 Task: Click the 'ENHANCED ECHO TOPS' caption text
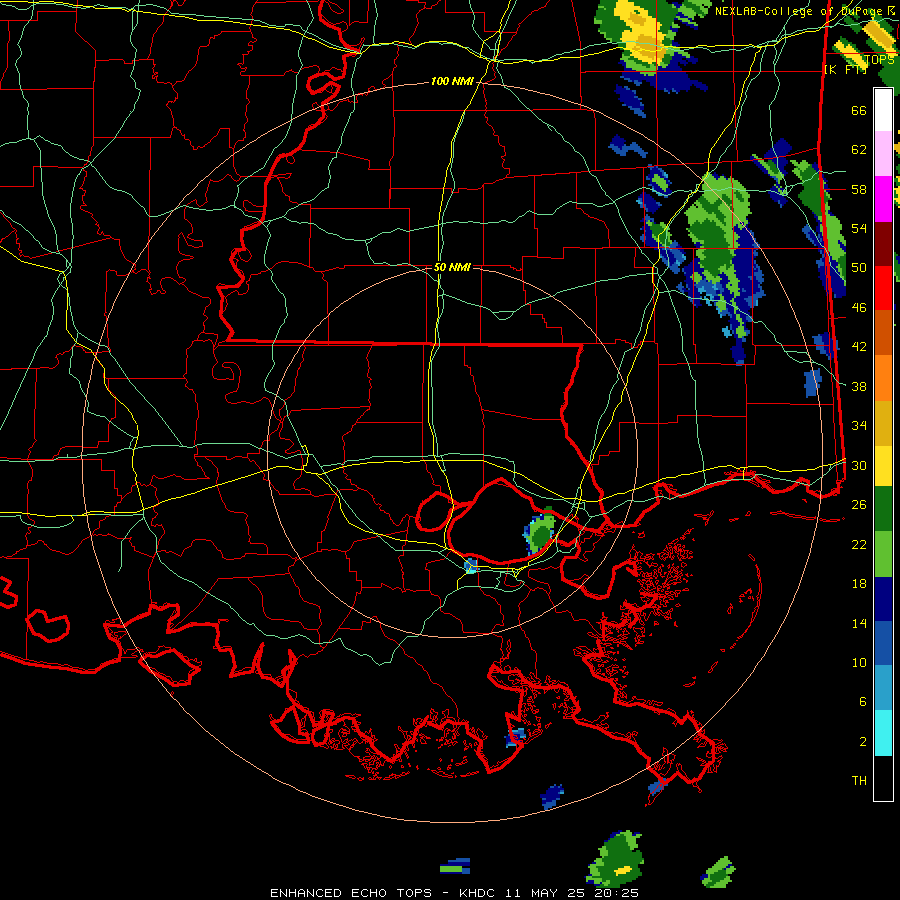[351, 893]
